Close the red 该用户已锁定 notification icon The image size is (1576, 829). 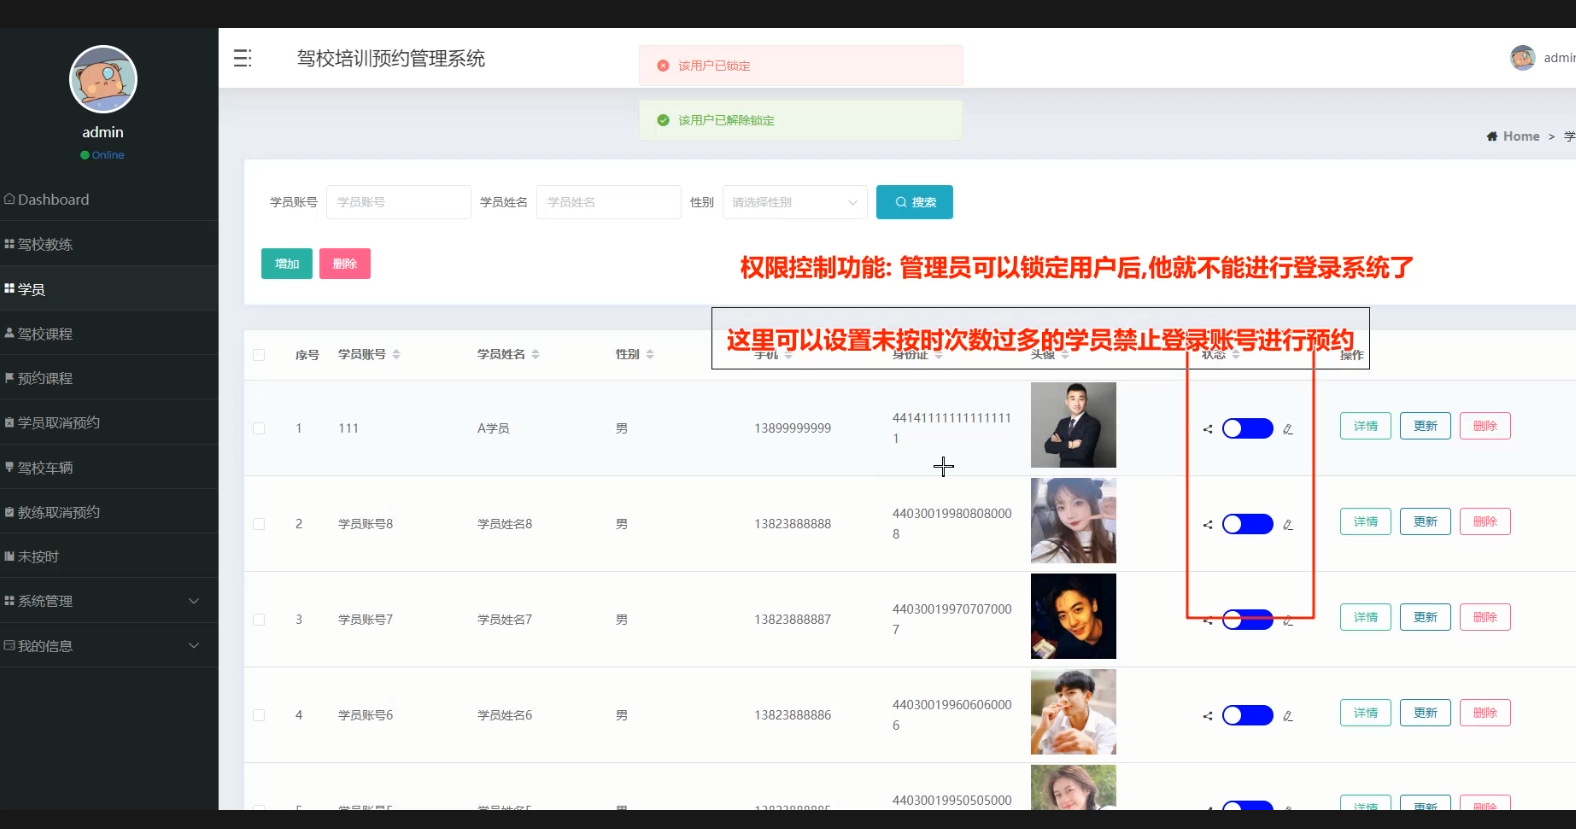click(x=663, y=65)
